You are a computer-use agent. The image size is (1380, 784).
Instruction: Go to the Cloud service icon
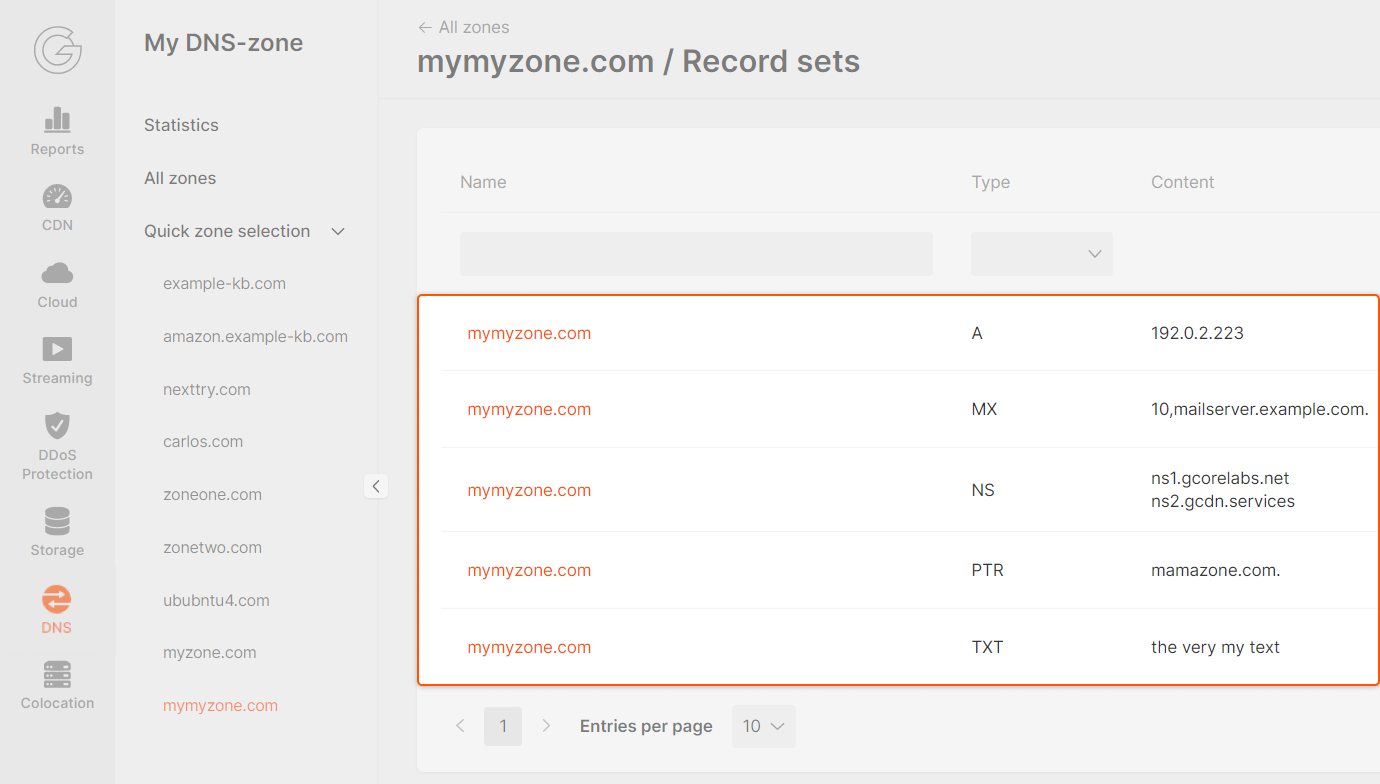(x=57, y=273)
